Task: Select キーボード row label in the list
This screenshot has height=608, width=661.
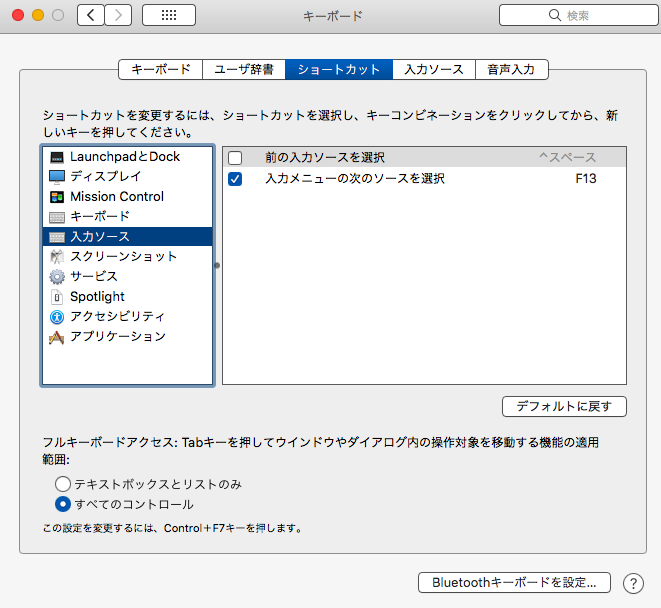Action: point(100,217)
